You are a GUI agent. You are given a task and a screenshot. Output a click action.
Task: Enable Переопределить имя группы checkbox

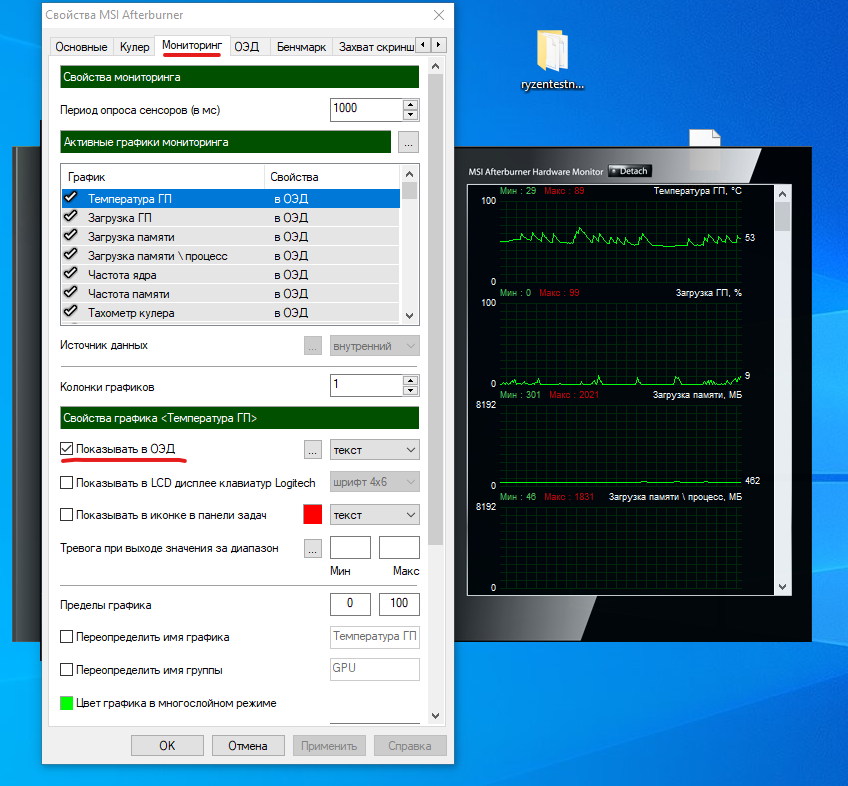tap(67, 670)
